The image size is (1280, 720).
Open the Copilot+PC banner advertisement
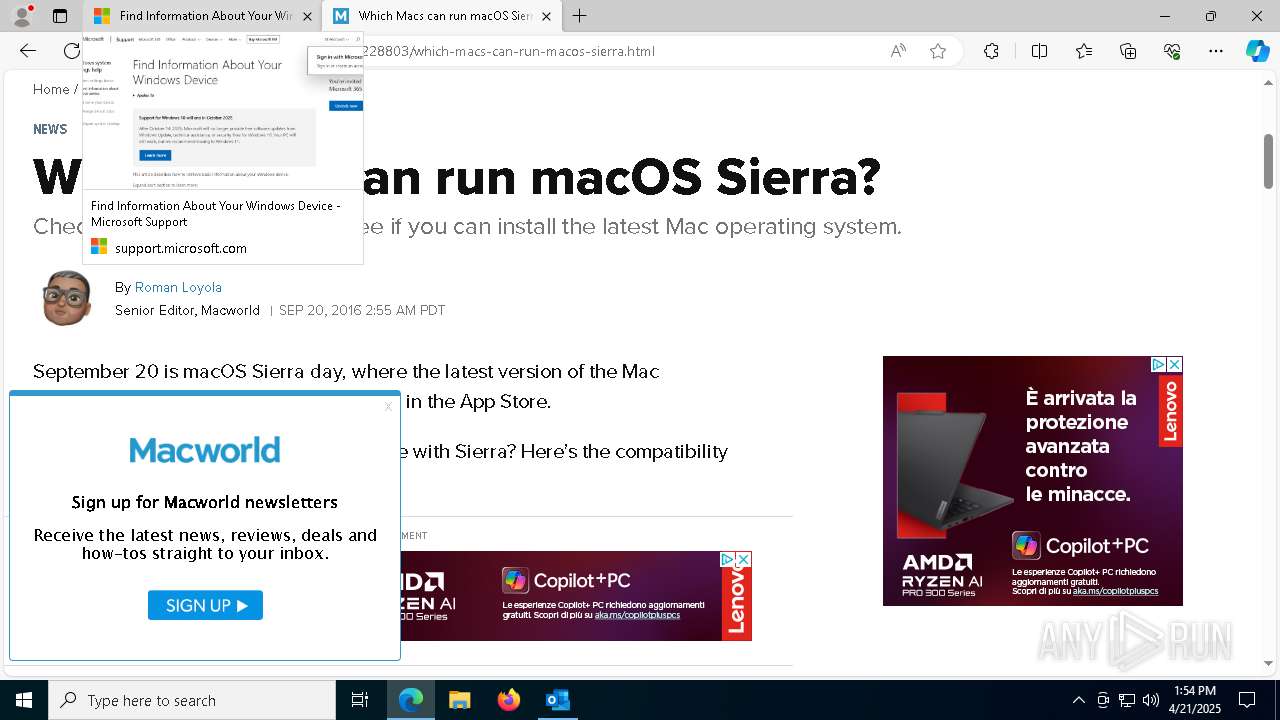click(576, 596)
